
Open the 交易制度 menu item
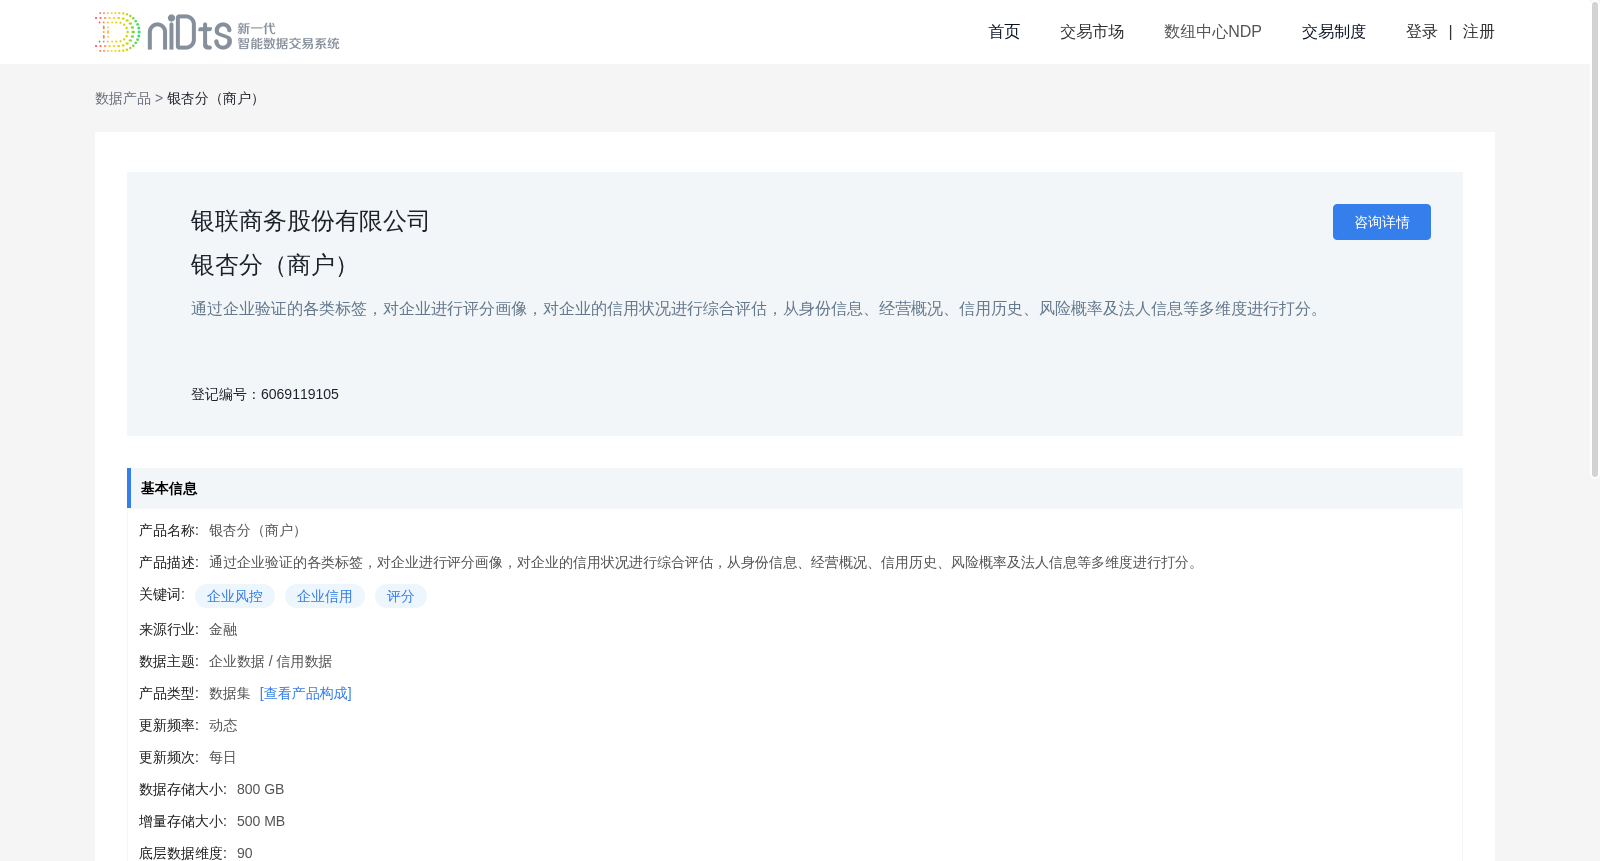pos(1334,32)
